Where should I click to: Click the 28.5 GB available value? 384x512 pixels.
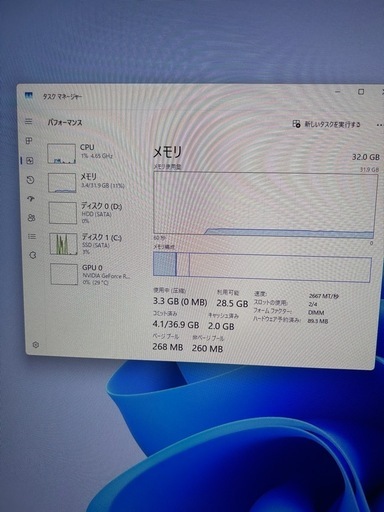click(232, 303)
